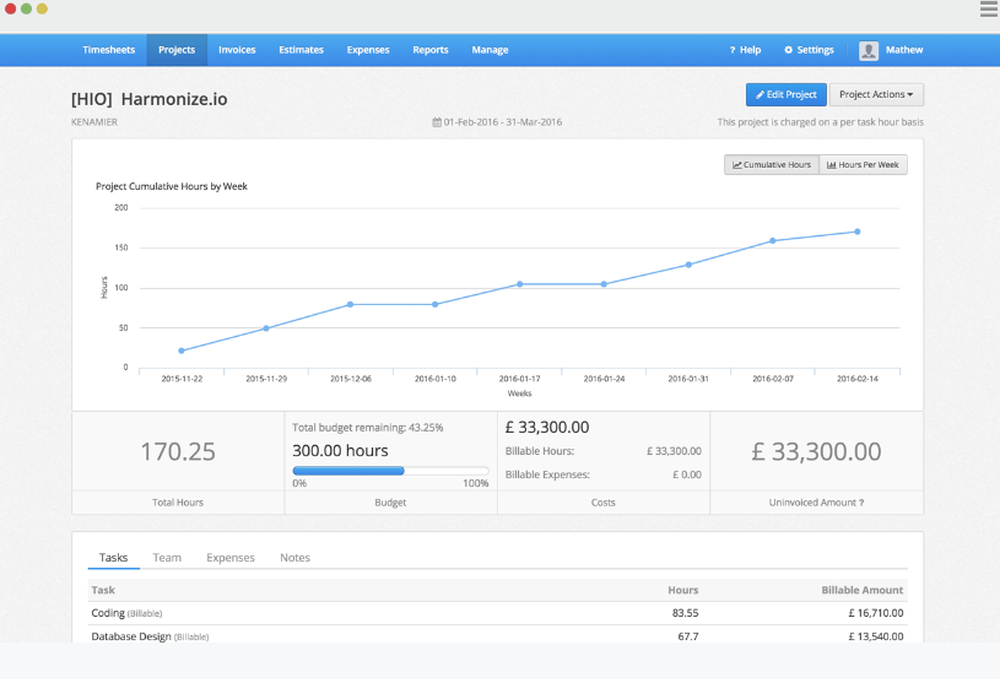Switch to the Team tab
The image size is (1000, 679).
167,557
